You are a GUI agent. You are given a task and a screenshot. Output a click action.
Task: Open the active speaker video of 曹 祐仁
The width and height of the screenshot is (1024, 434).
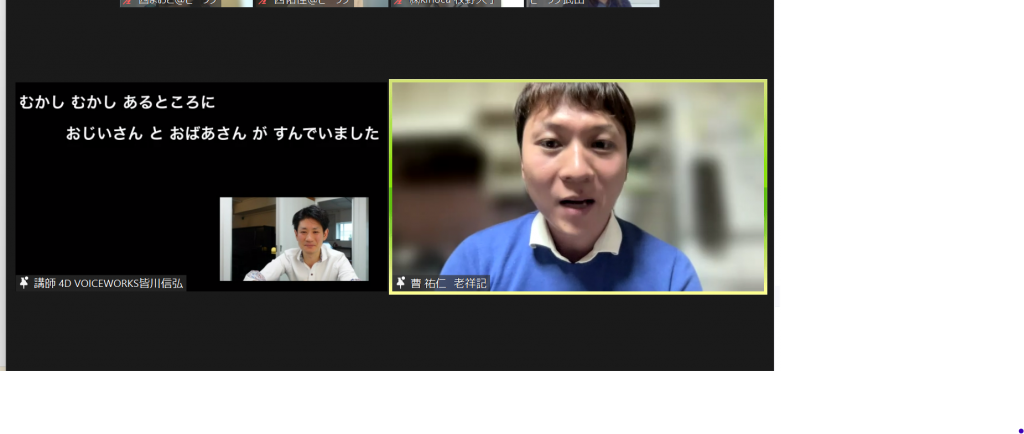(x=578, y=187)
